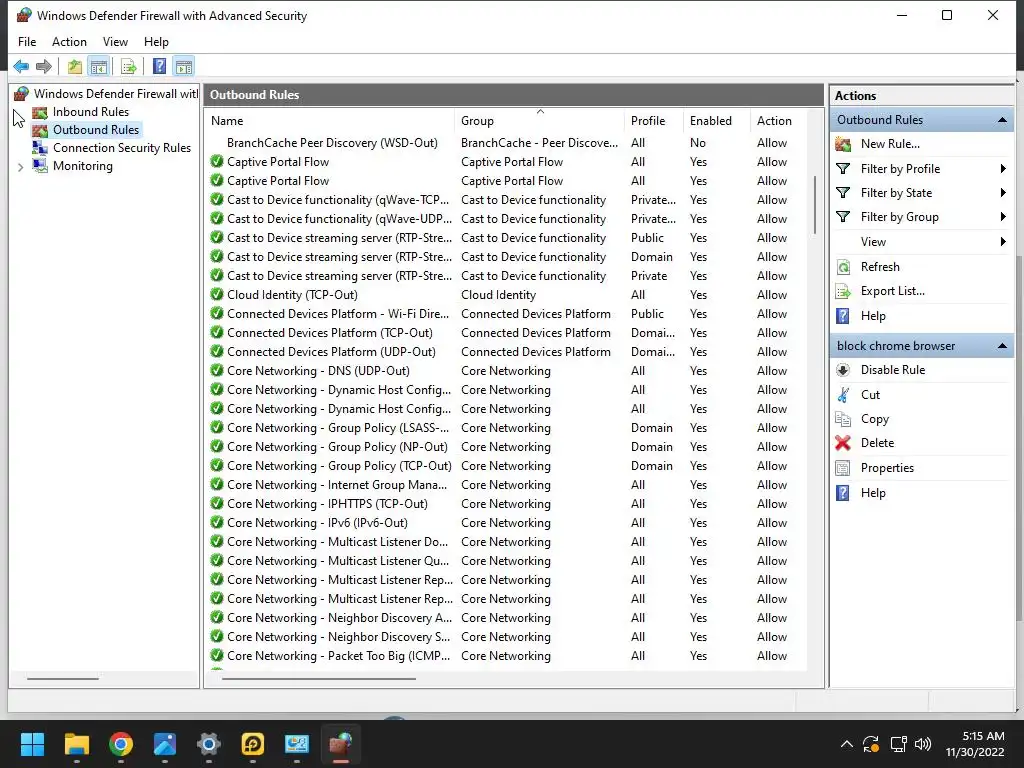Sort by the Profile column header

pyautogui.click(x=654, y=121)
